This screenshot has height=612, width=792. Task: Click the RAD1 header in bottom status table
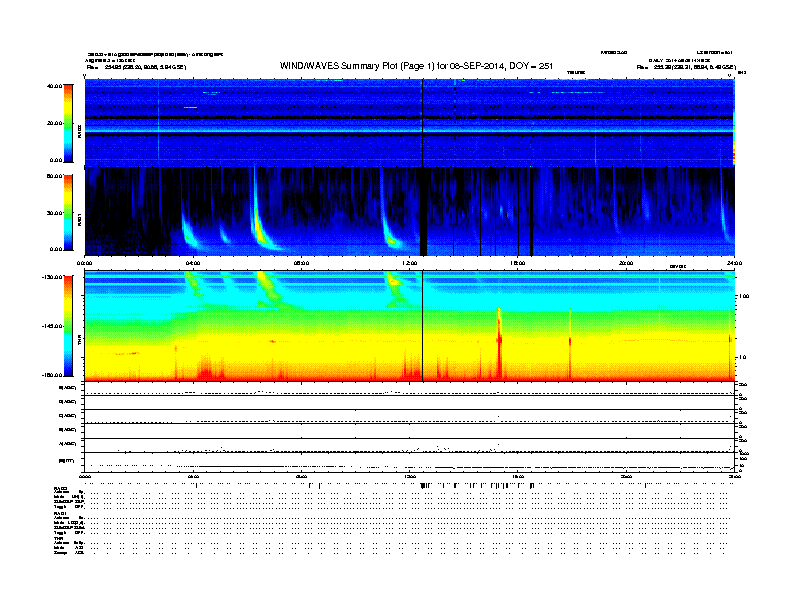(61, 514)
